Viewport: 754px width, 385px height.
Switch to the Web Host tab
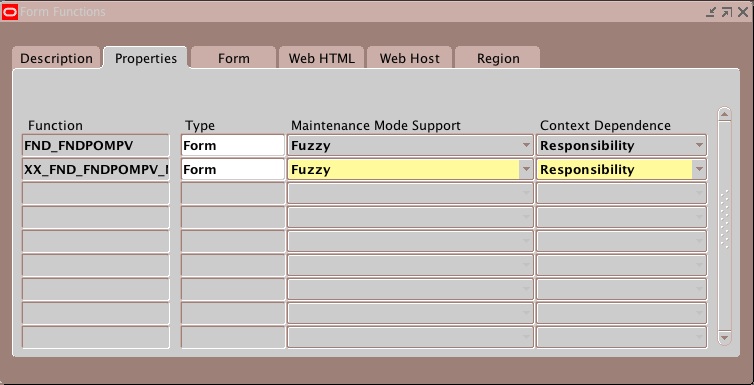click(x=409, y=58)
